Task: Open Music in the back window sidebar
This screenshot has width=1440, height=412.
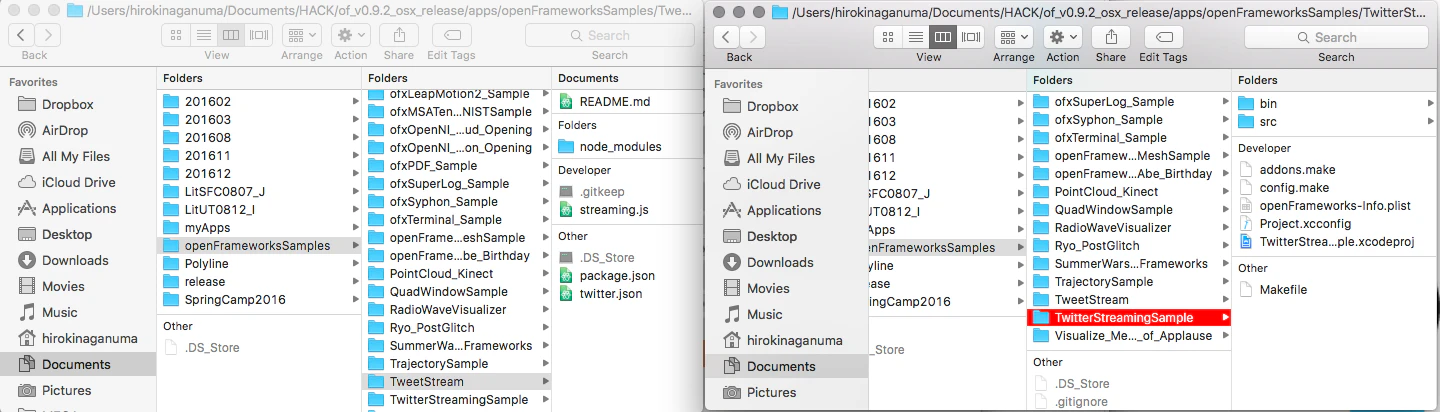Action: click(x=59, y=312)
